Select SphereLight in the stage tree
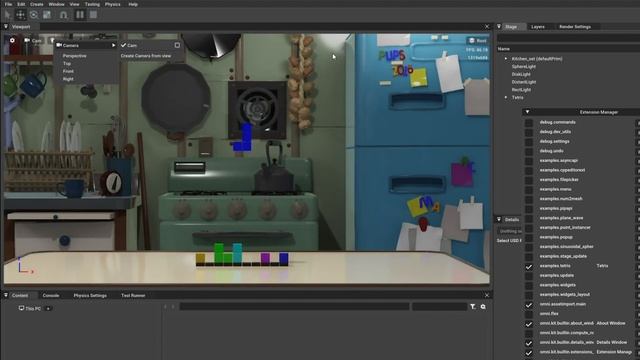 pos(524,67)
